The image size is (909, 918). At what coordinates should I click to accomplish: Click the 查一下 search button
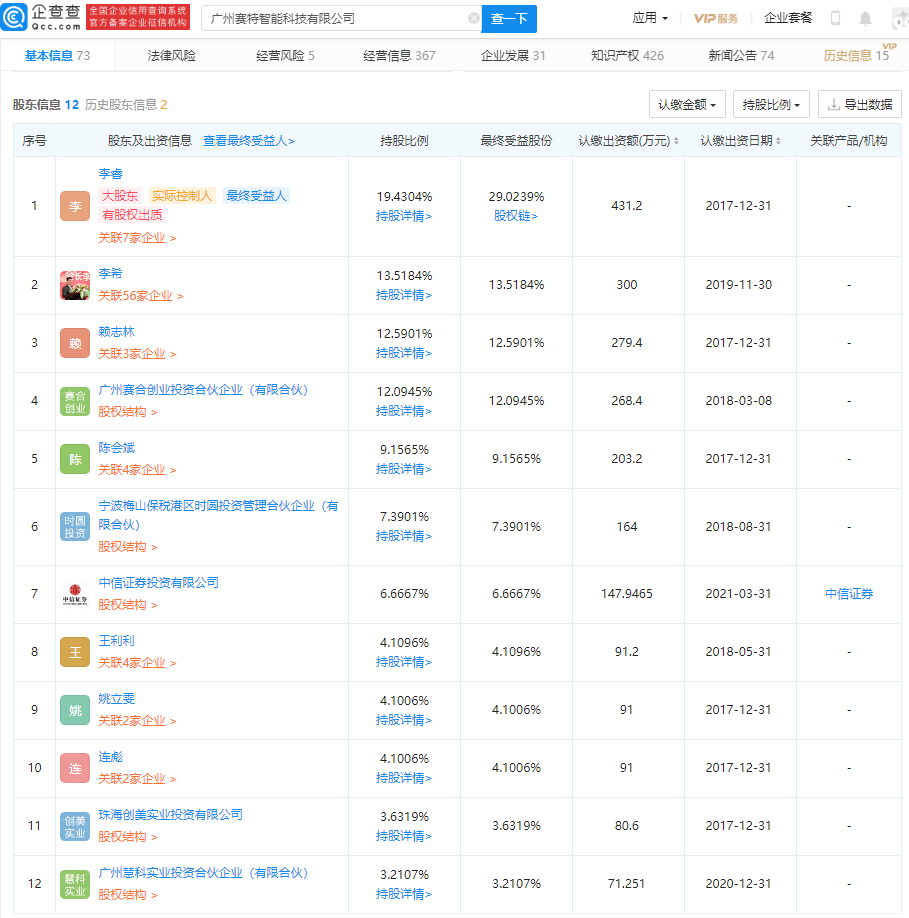(509, 19)
